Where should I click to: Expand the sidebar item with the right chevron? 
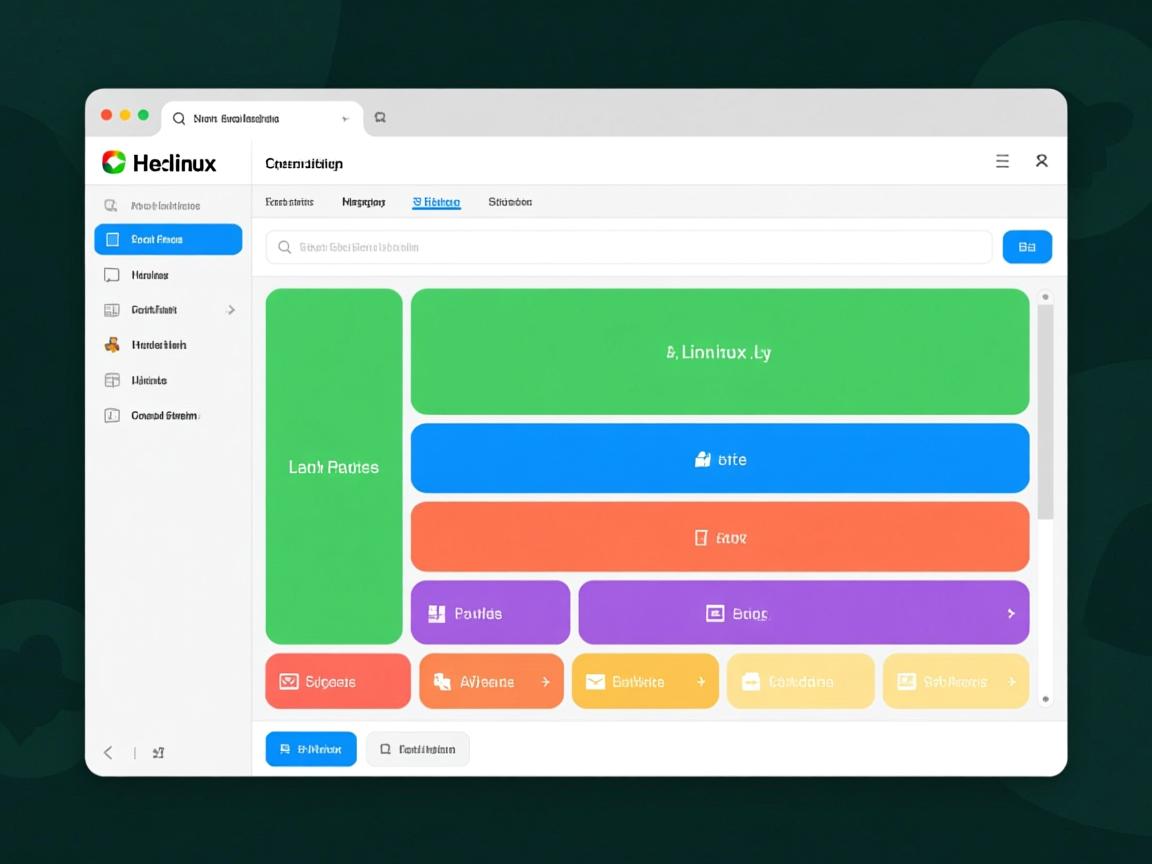tap(231, 310)
